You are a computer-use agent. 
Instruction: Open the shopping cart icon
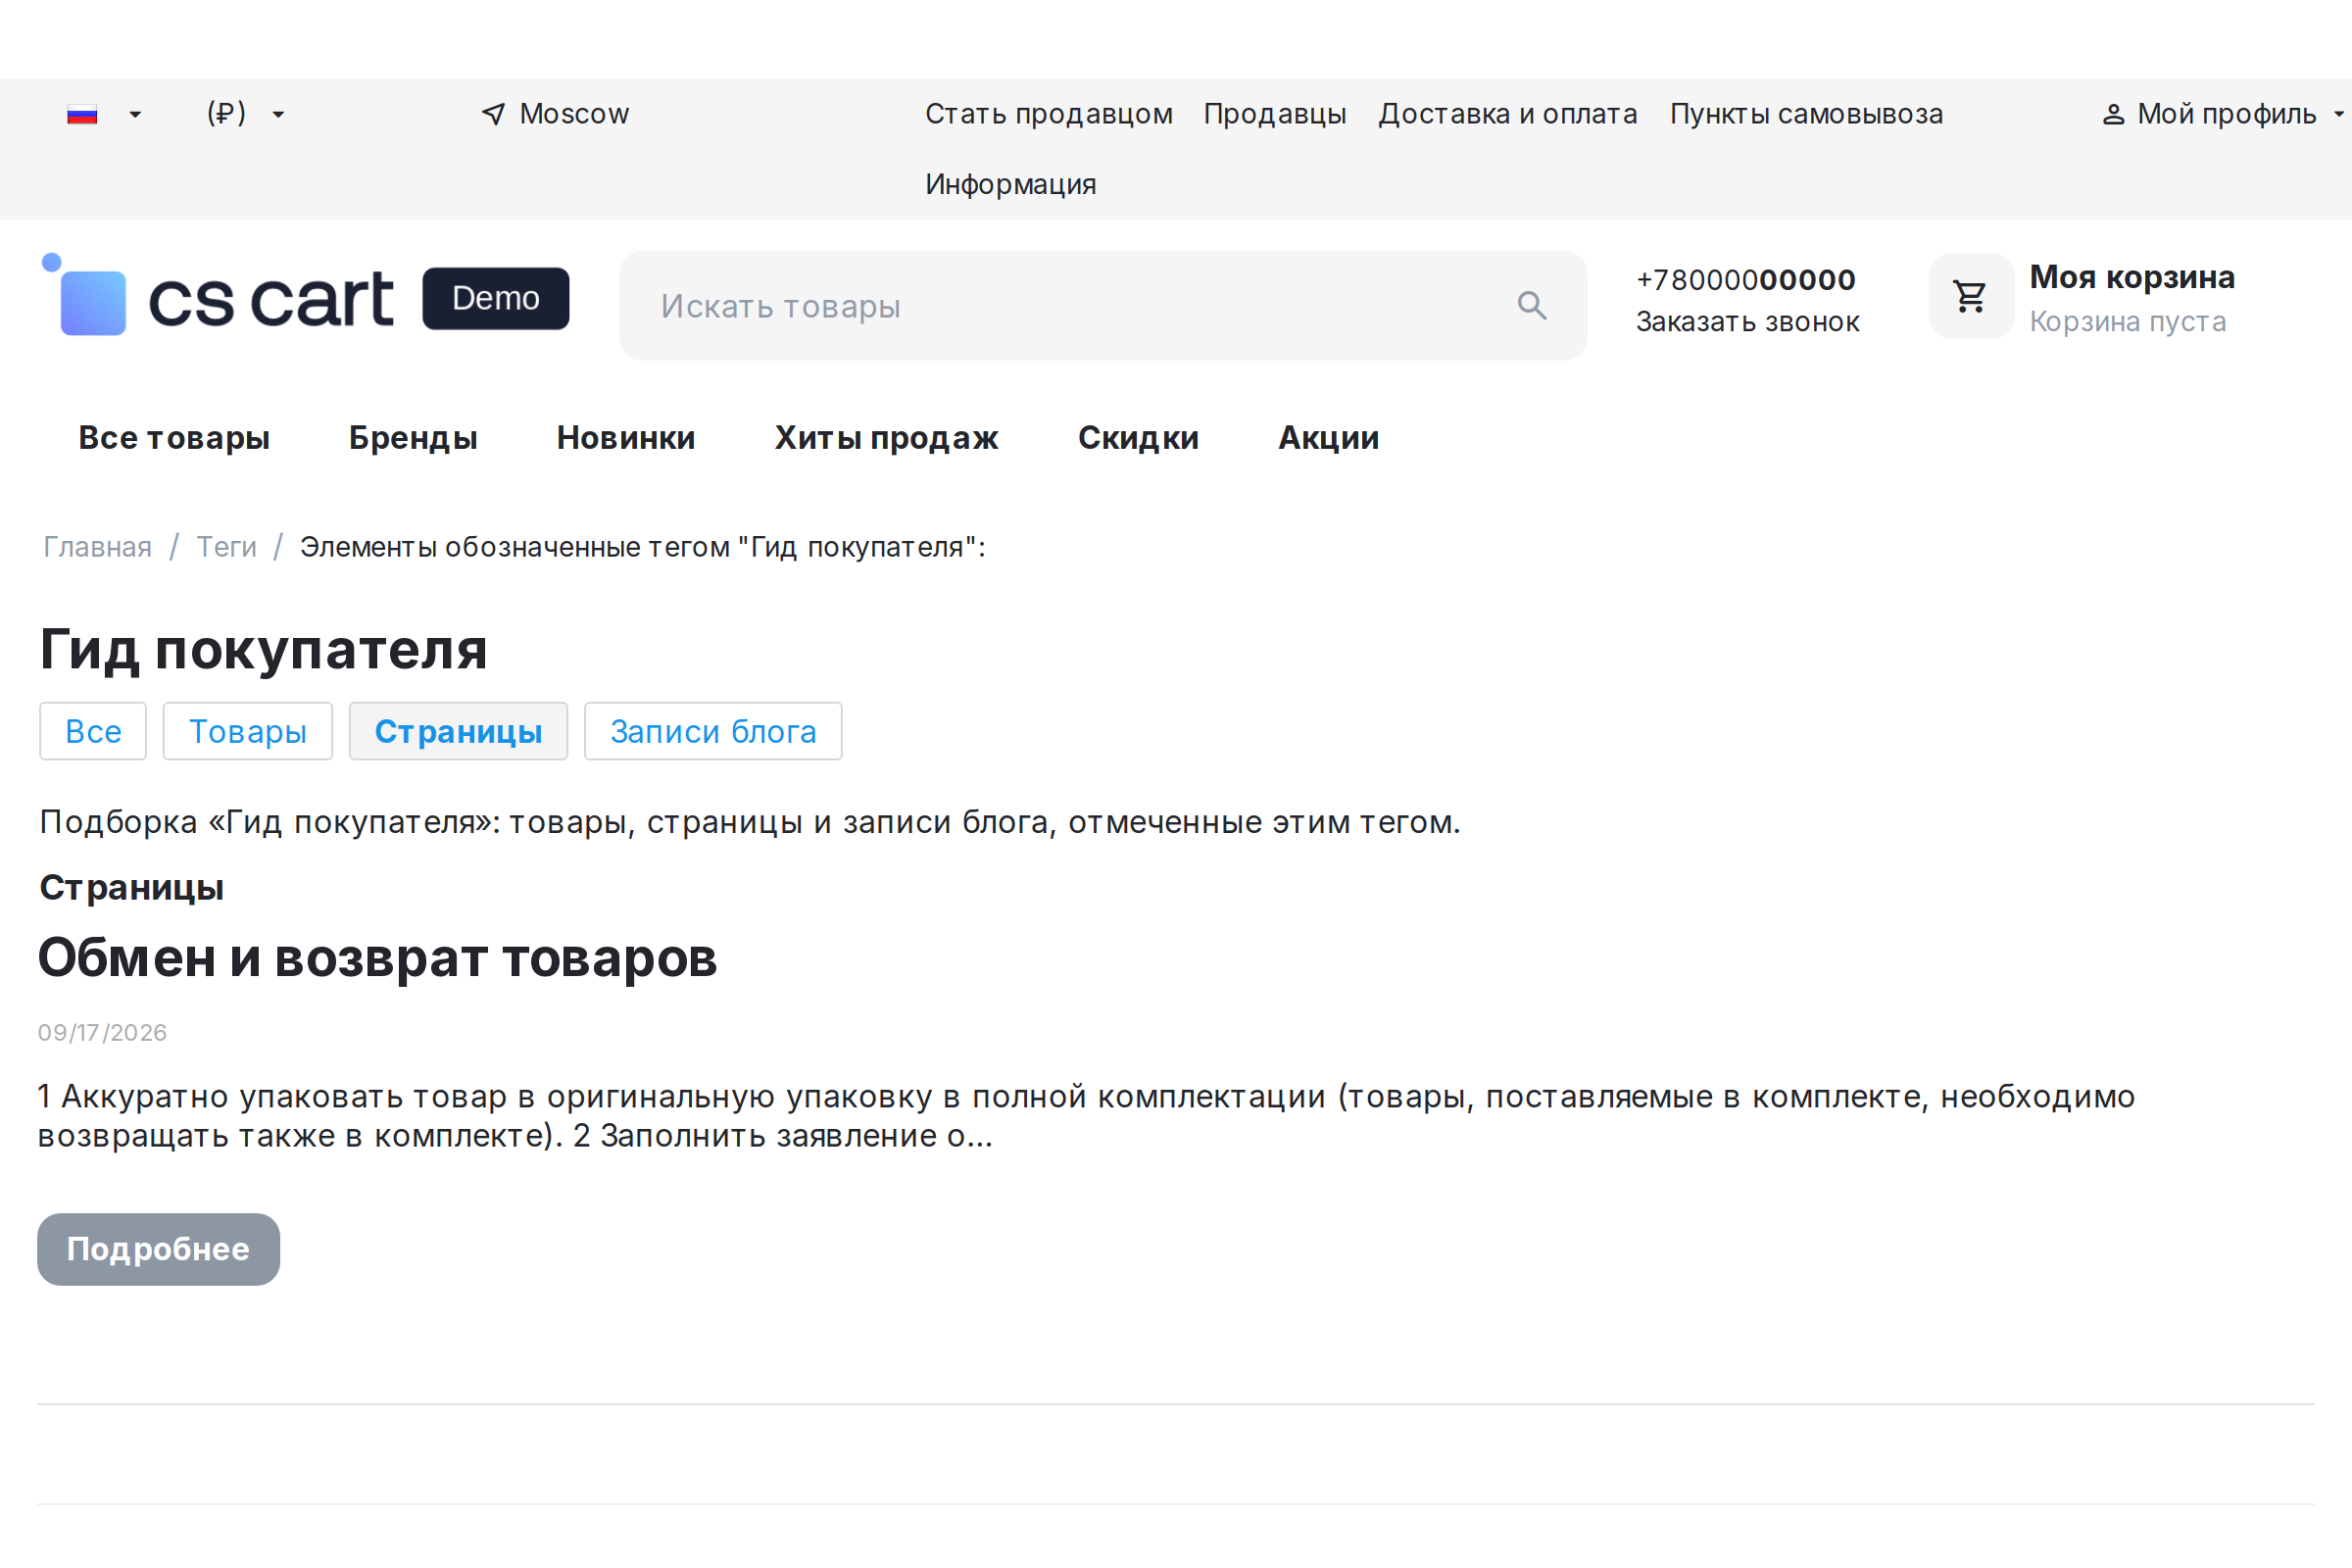tap(1970, 296)
